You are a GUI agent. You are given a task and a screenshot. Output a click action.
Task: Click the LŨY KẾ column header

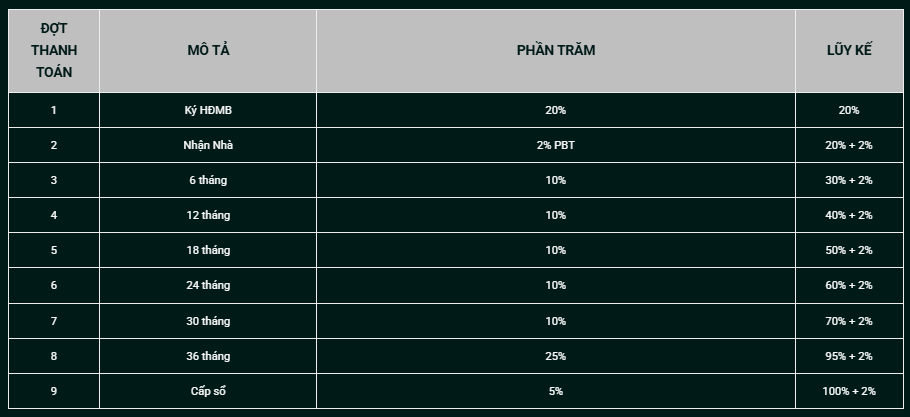tap(849, 51)
